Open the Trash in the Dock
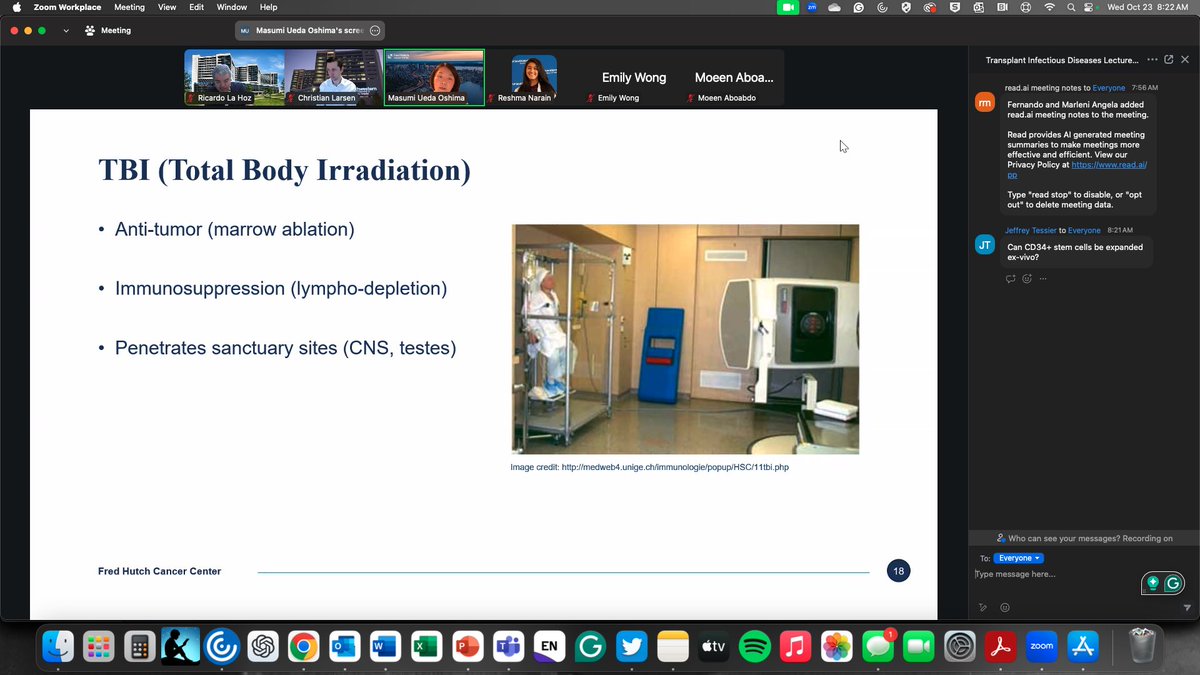1200x675 pixels. [1141, 647]
